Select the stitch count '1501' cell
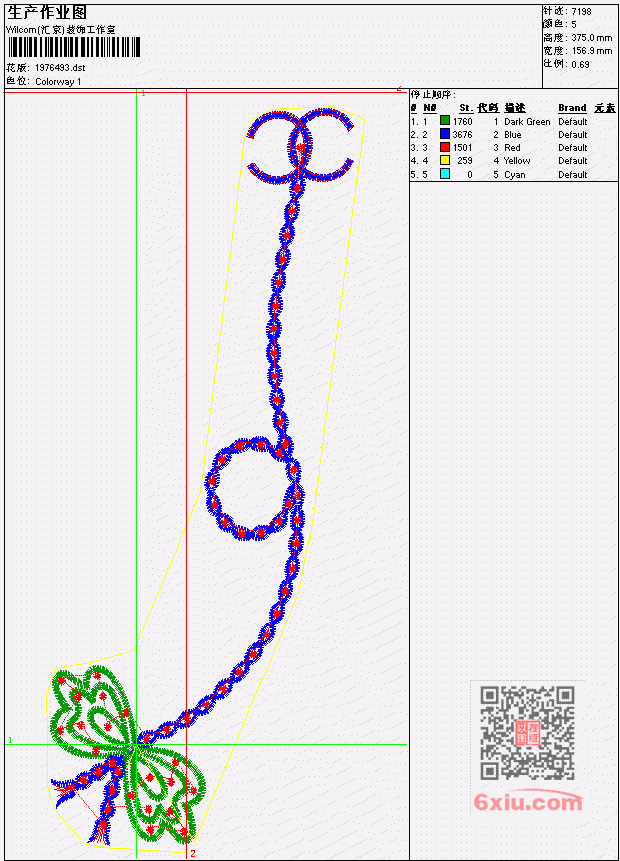Screen dimensions: 620x861 (x=462, y=148)
